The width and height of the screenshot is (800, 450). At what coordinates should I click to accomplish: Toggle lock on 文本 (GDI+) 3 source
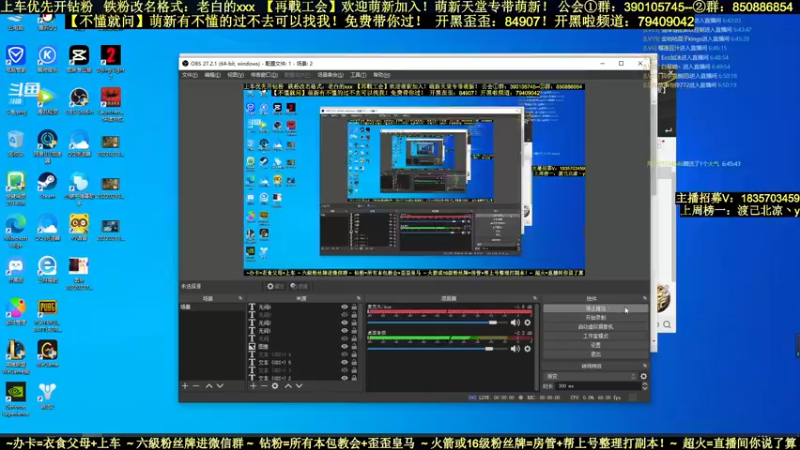[x=354, y=370]
